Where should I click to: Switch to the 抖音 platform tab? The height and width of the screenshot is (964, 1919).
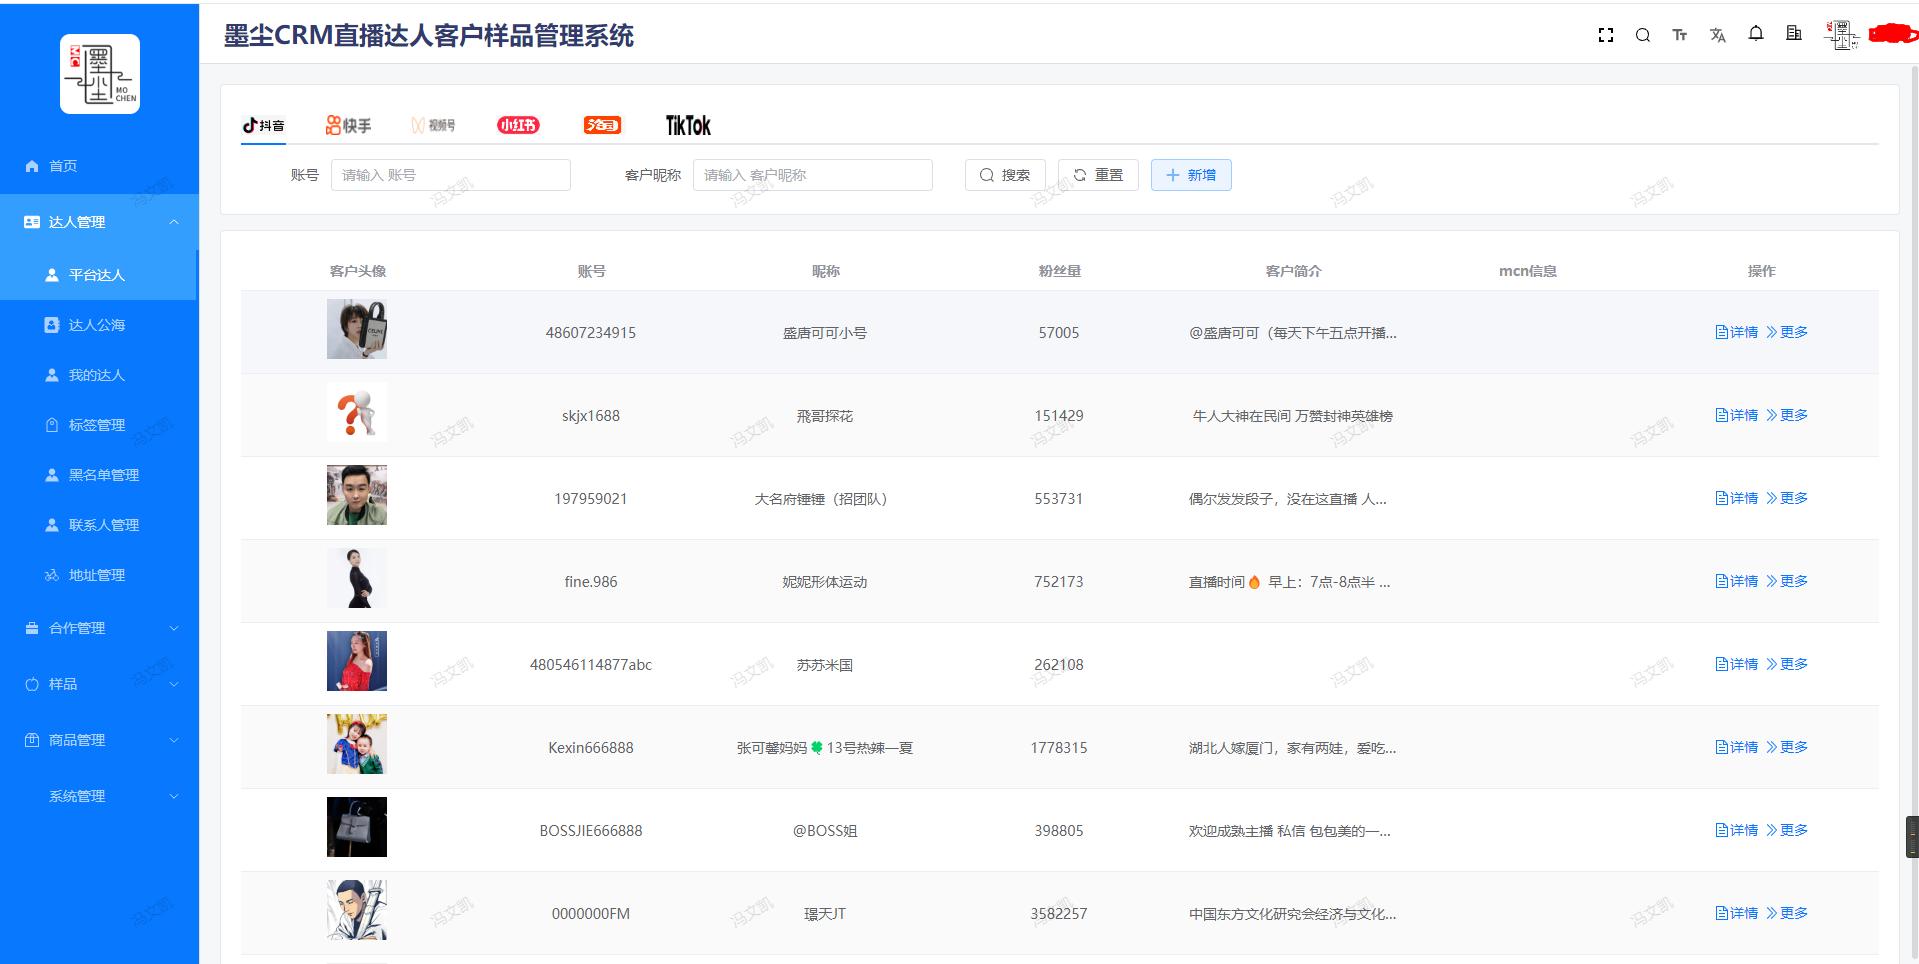[x=264, y=125]
